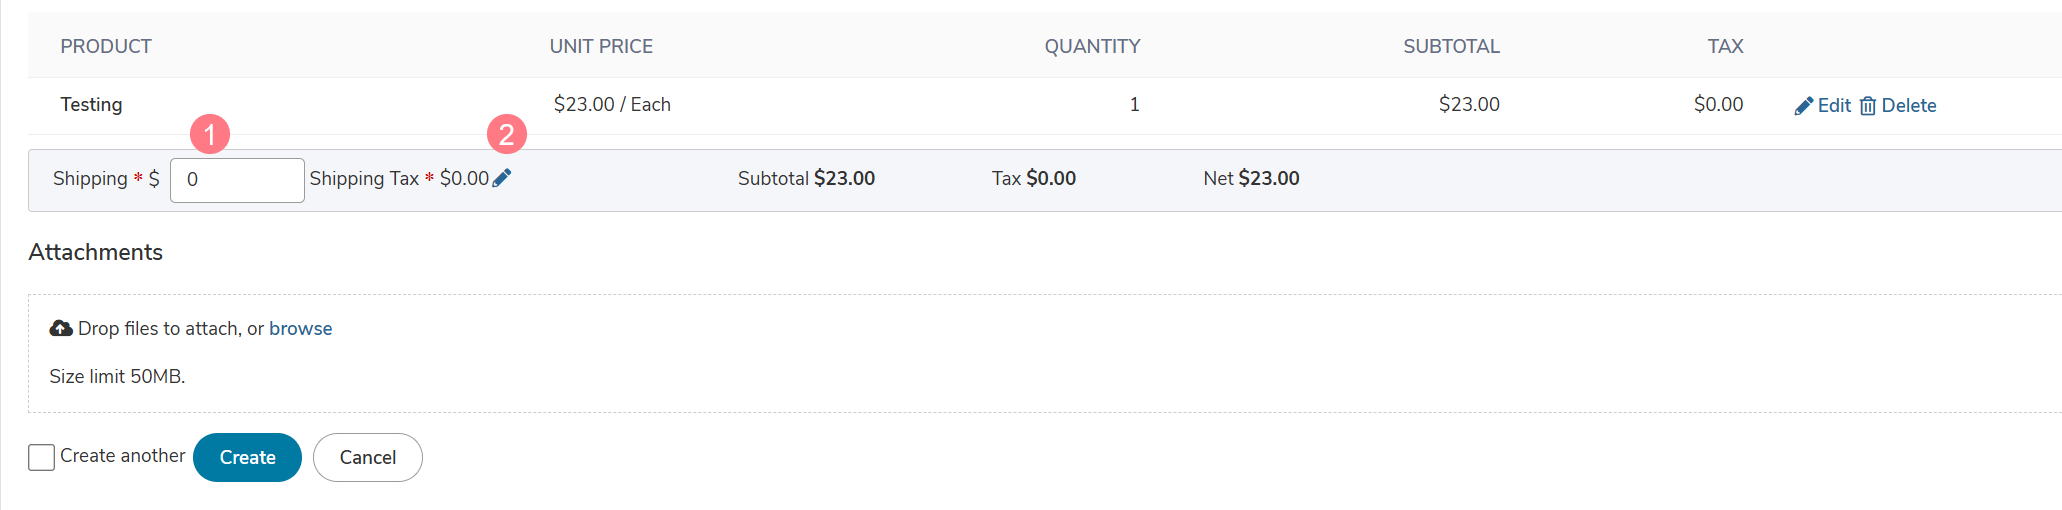The width and height of the screenshot is (2062, 510).
Task: Click the Create another label
Action: (123, 456)
